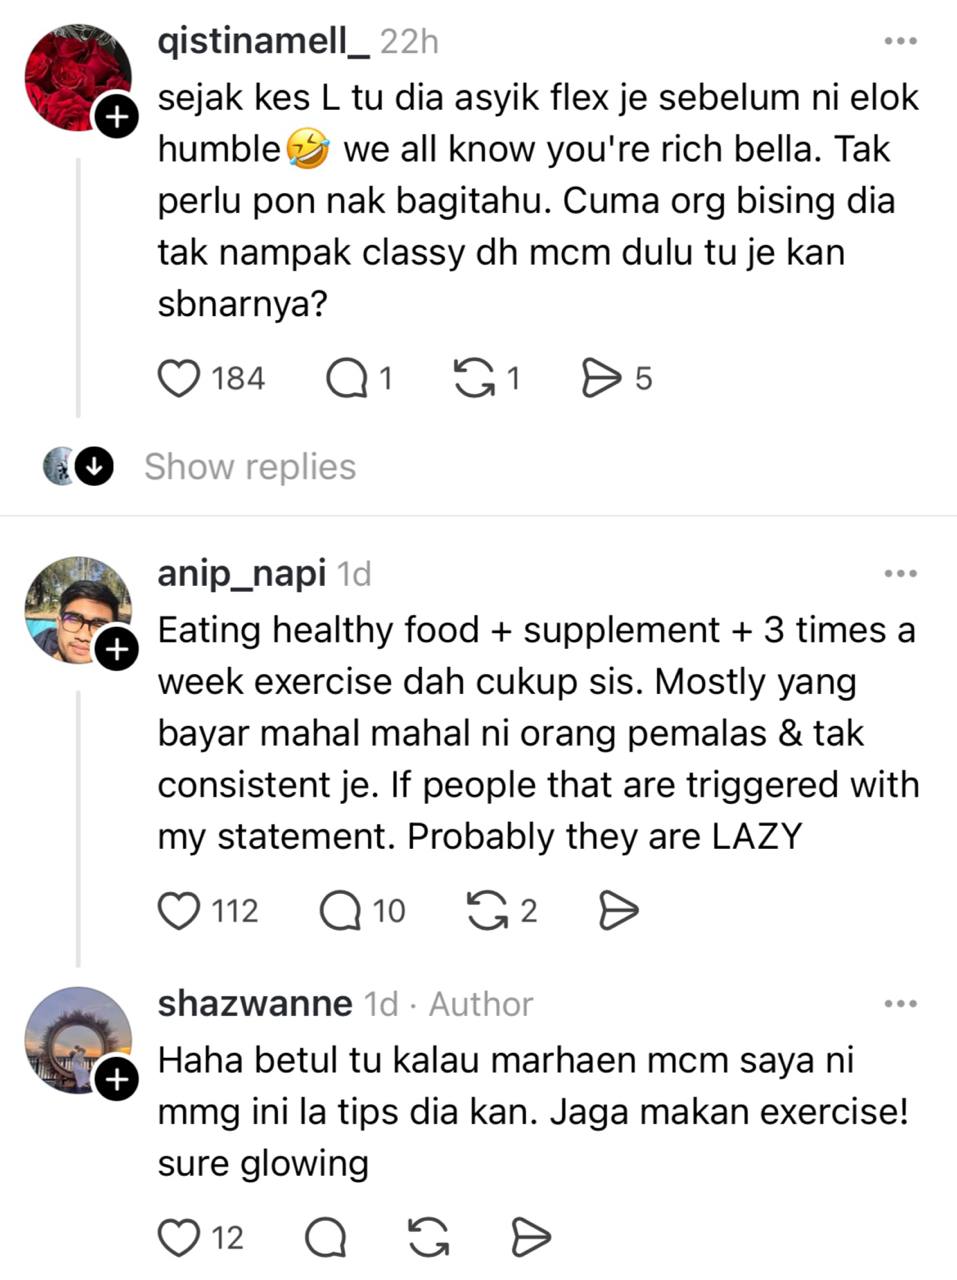Repost qistinamell_'s comment
The image size is (957, 1280).
tap(474, 379)
